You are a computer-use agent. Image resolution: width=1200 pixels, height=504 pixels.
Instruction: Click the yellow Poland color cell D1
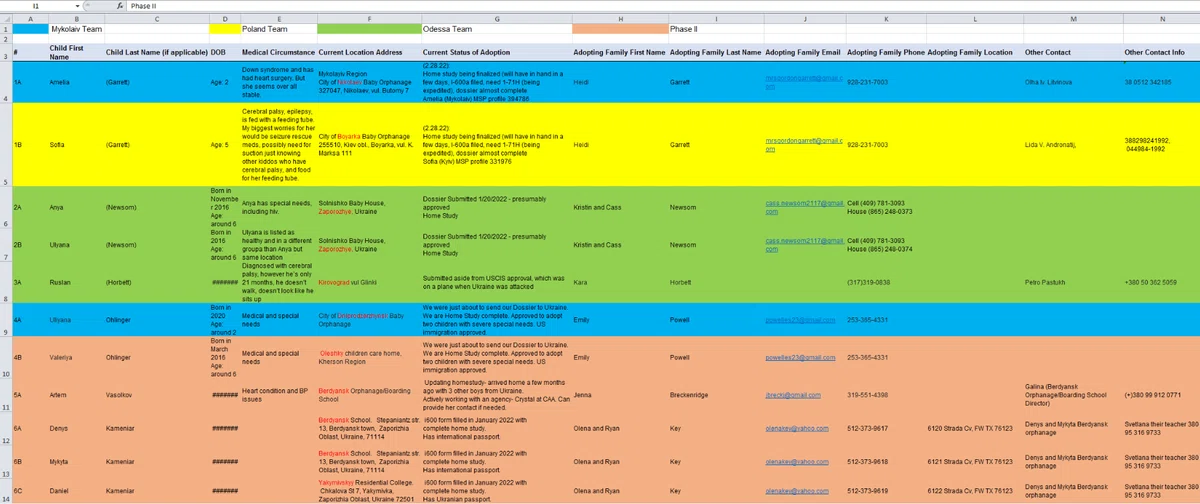point(224,30)
